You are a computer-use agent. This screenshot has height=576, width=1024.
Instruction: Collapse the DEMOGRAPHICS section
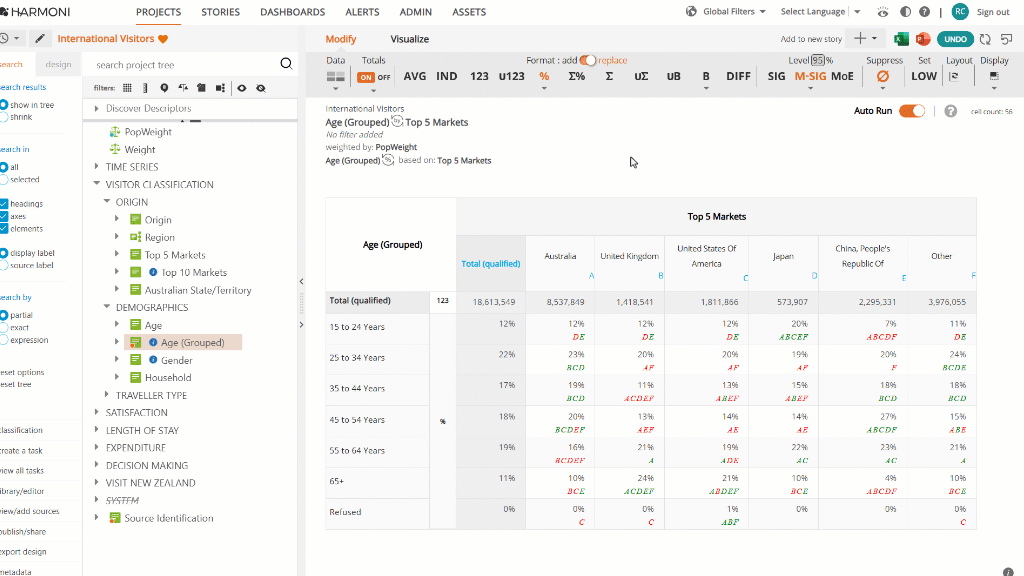pyautogui.click(x=106, y=307)
